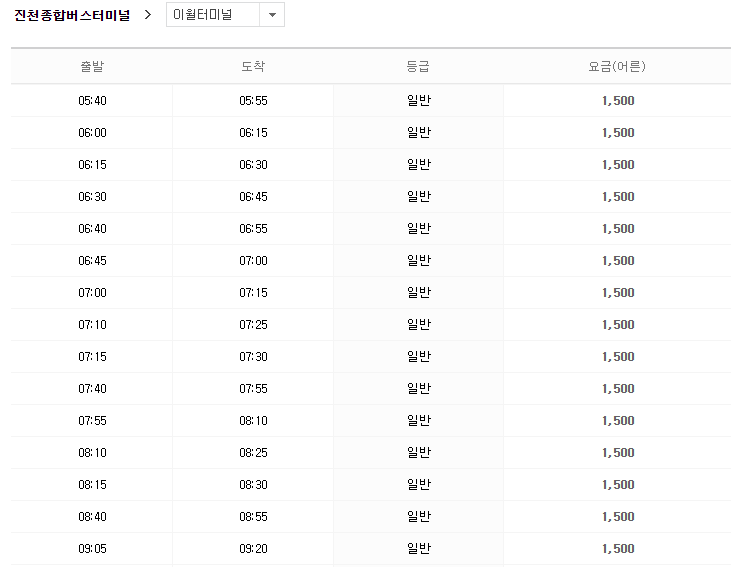Screen dimensions: 735x567
Task: Click the 06:30 arrival time cell
Action: (253, 165)
